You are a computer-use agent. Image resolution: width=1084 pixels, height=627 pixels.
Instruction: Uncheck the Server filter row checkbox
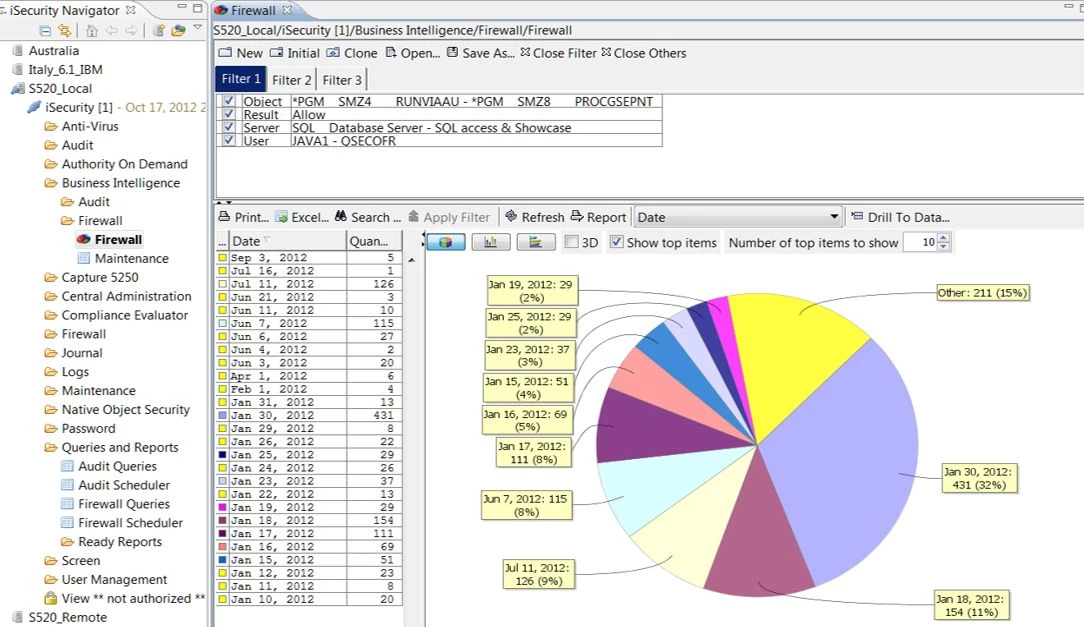(229, 128)
